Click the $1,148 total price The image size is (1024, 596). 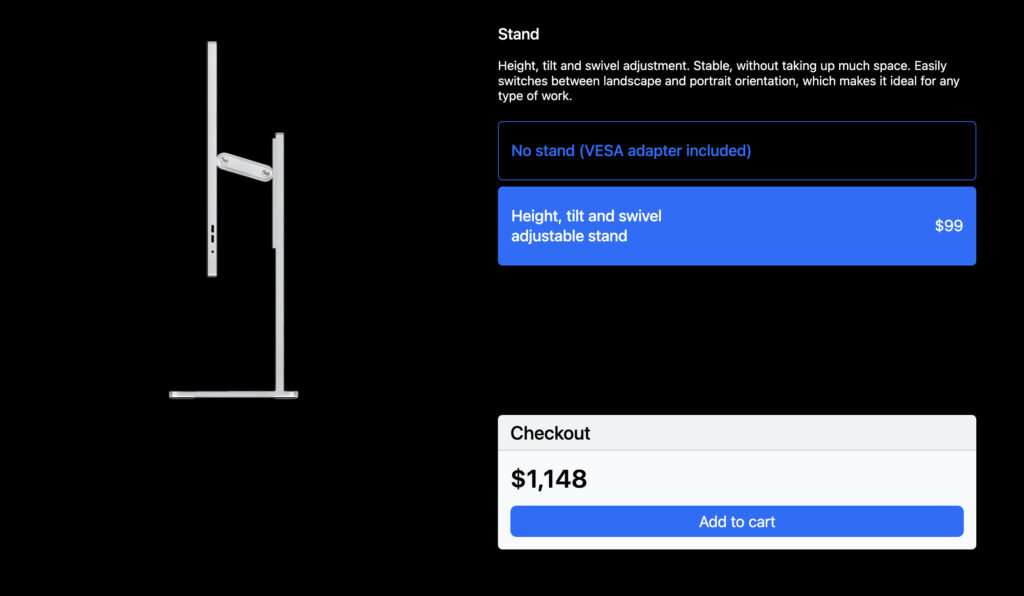click(x=549, y=479)
